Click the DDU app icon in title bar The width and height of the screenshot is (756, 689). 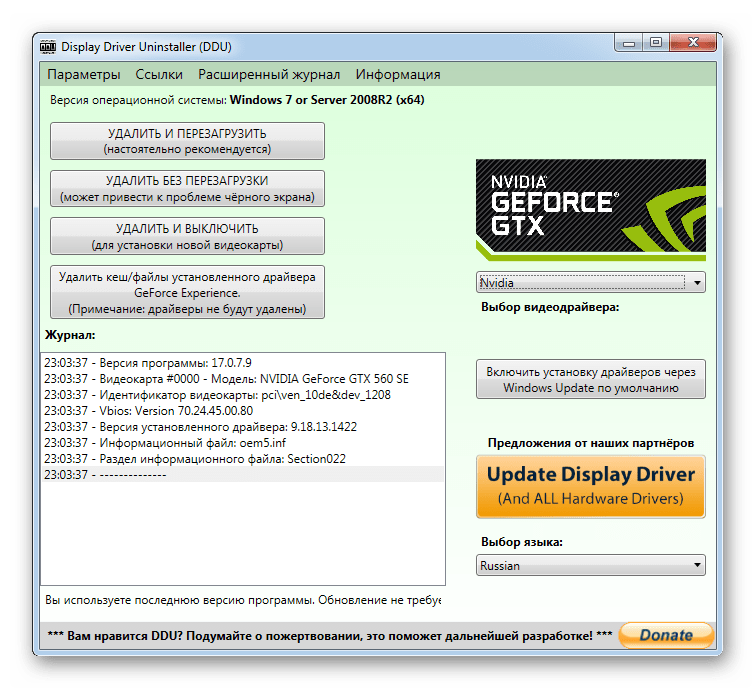(x=48, y=46)
